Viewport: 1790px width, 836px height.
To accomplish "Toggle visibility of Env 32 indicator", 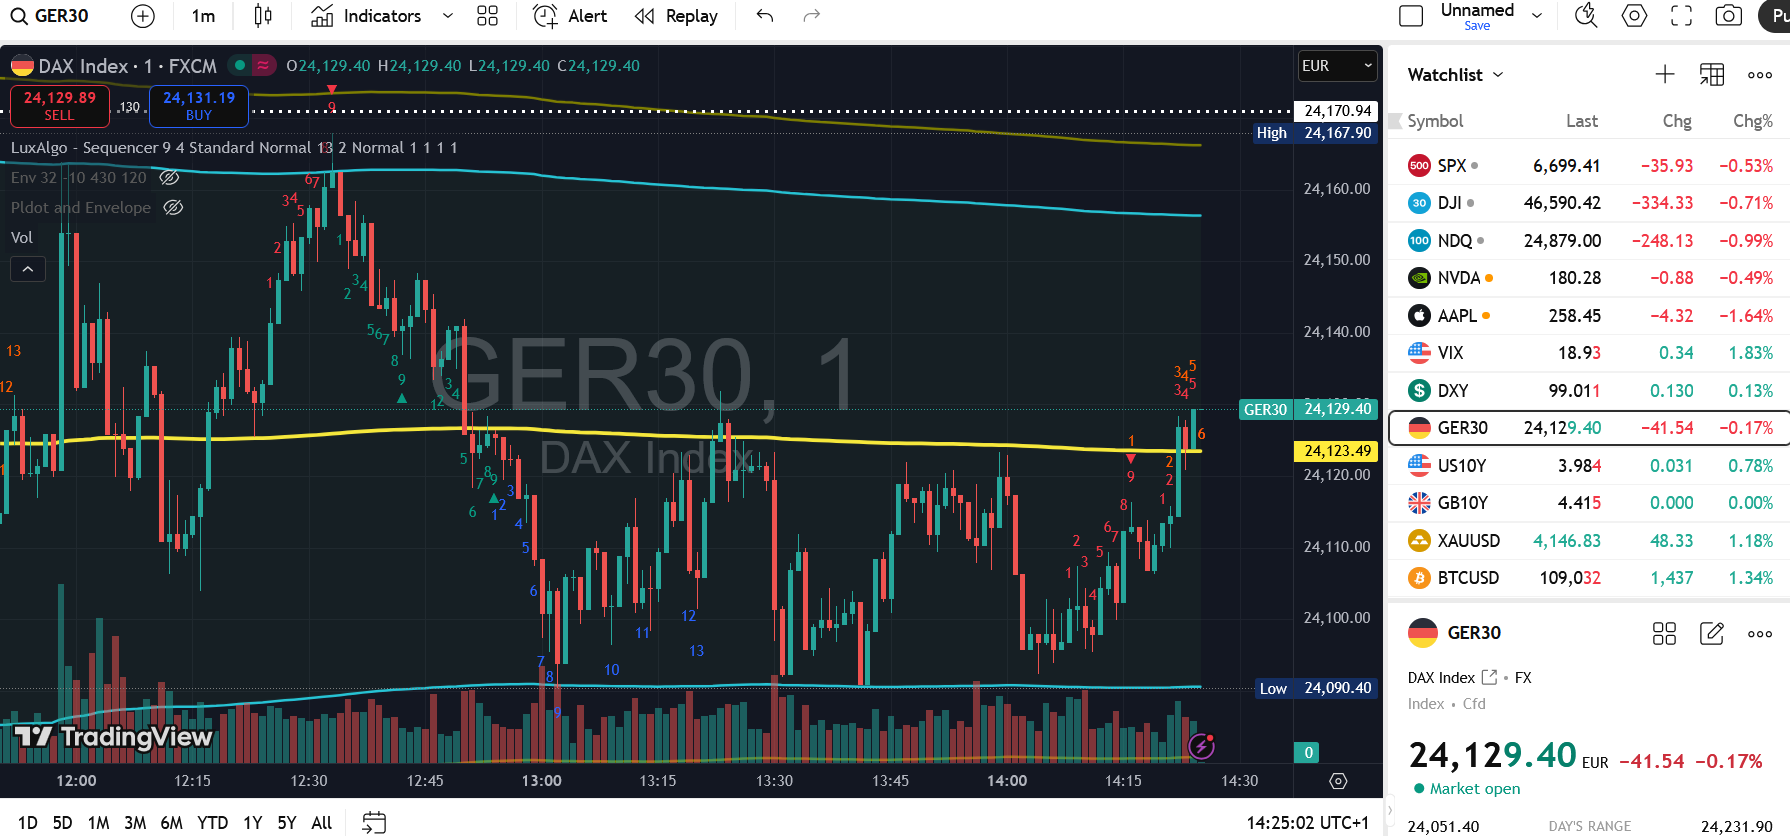I will [170, 178].
